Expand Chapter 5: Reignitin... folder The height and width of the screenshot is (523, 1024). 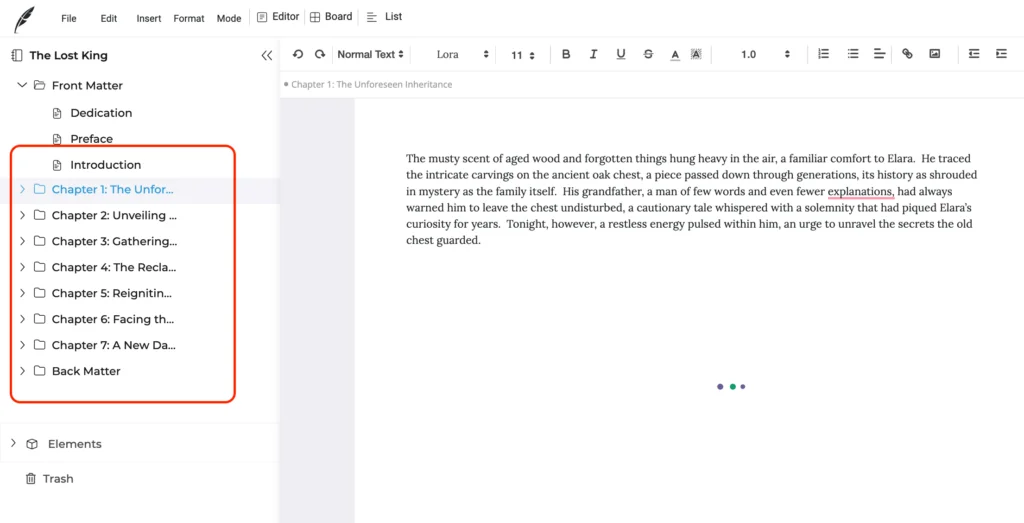pyautogui.click(x=22, y=293)
